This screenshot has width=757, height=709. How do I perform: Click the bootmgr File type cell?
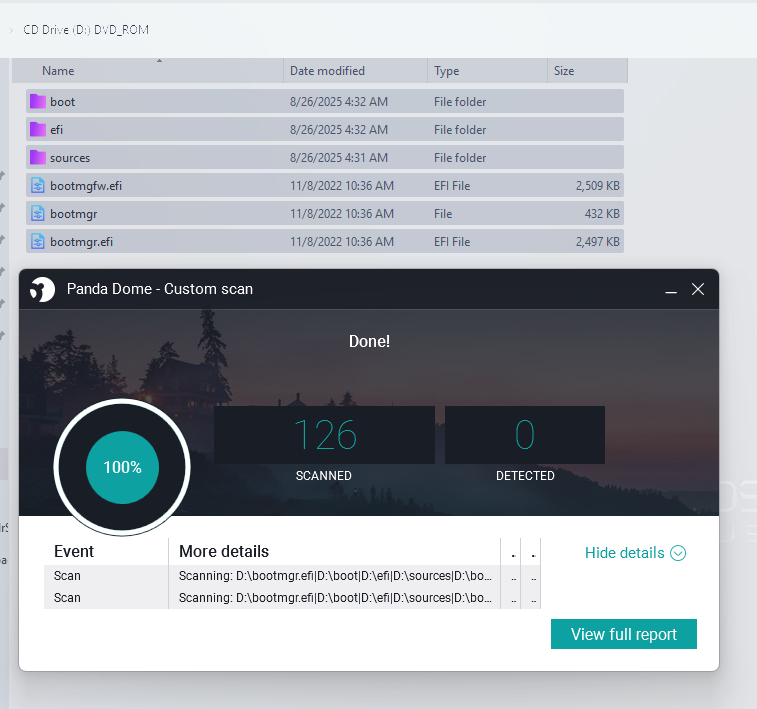point(443,214)
